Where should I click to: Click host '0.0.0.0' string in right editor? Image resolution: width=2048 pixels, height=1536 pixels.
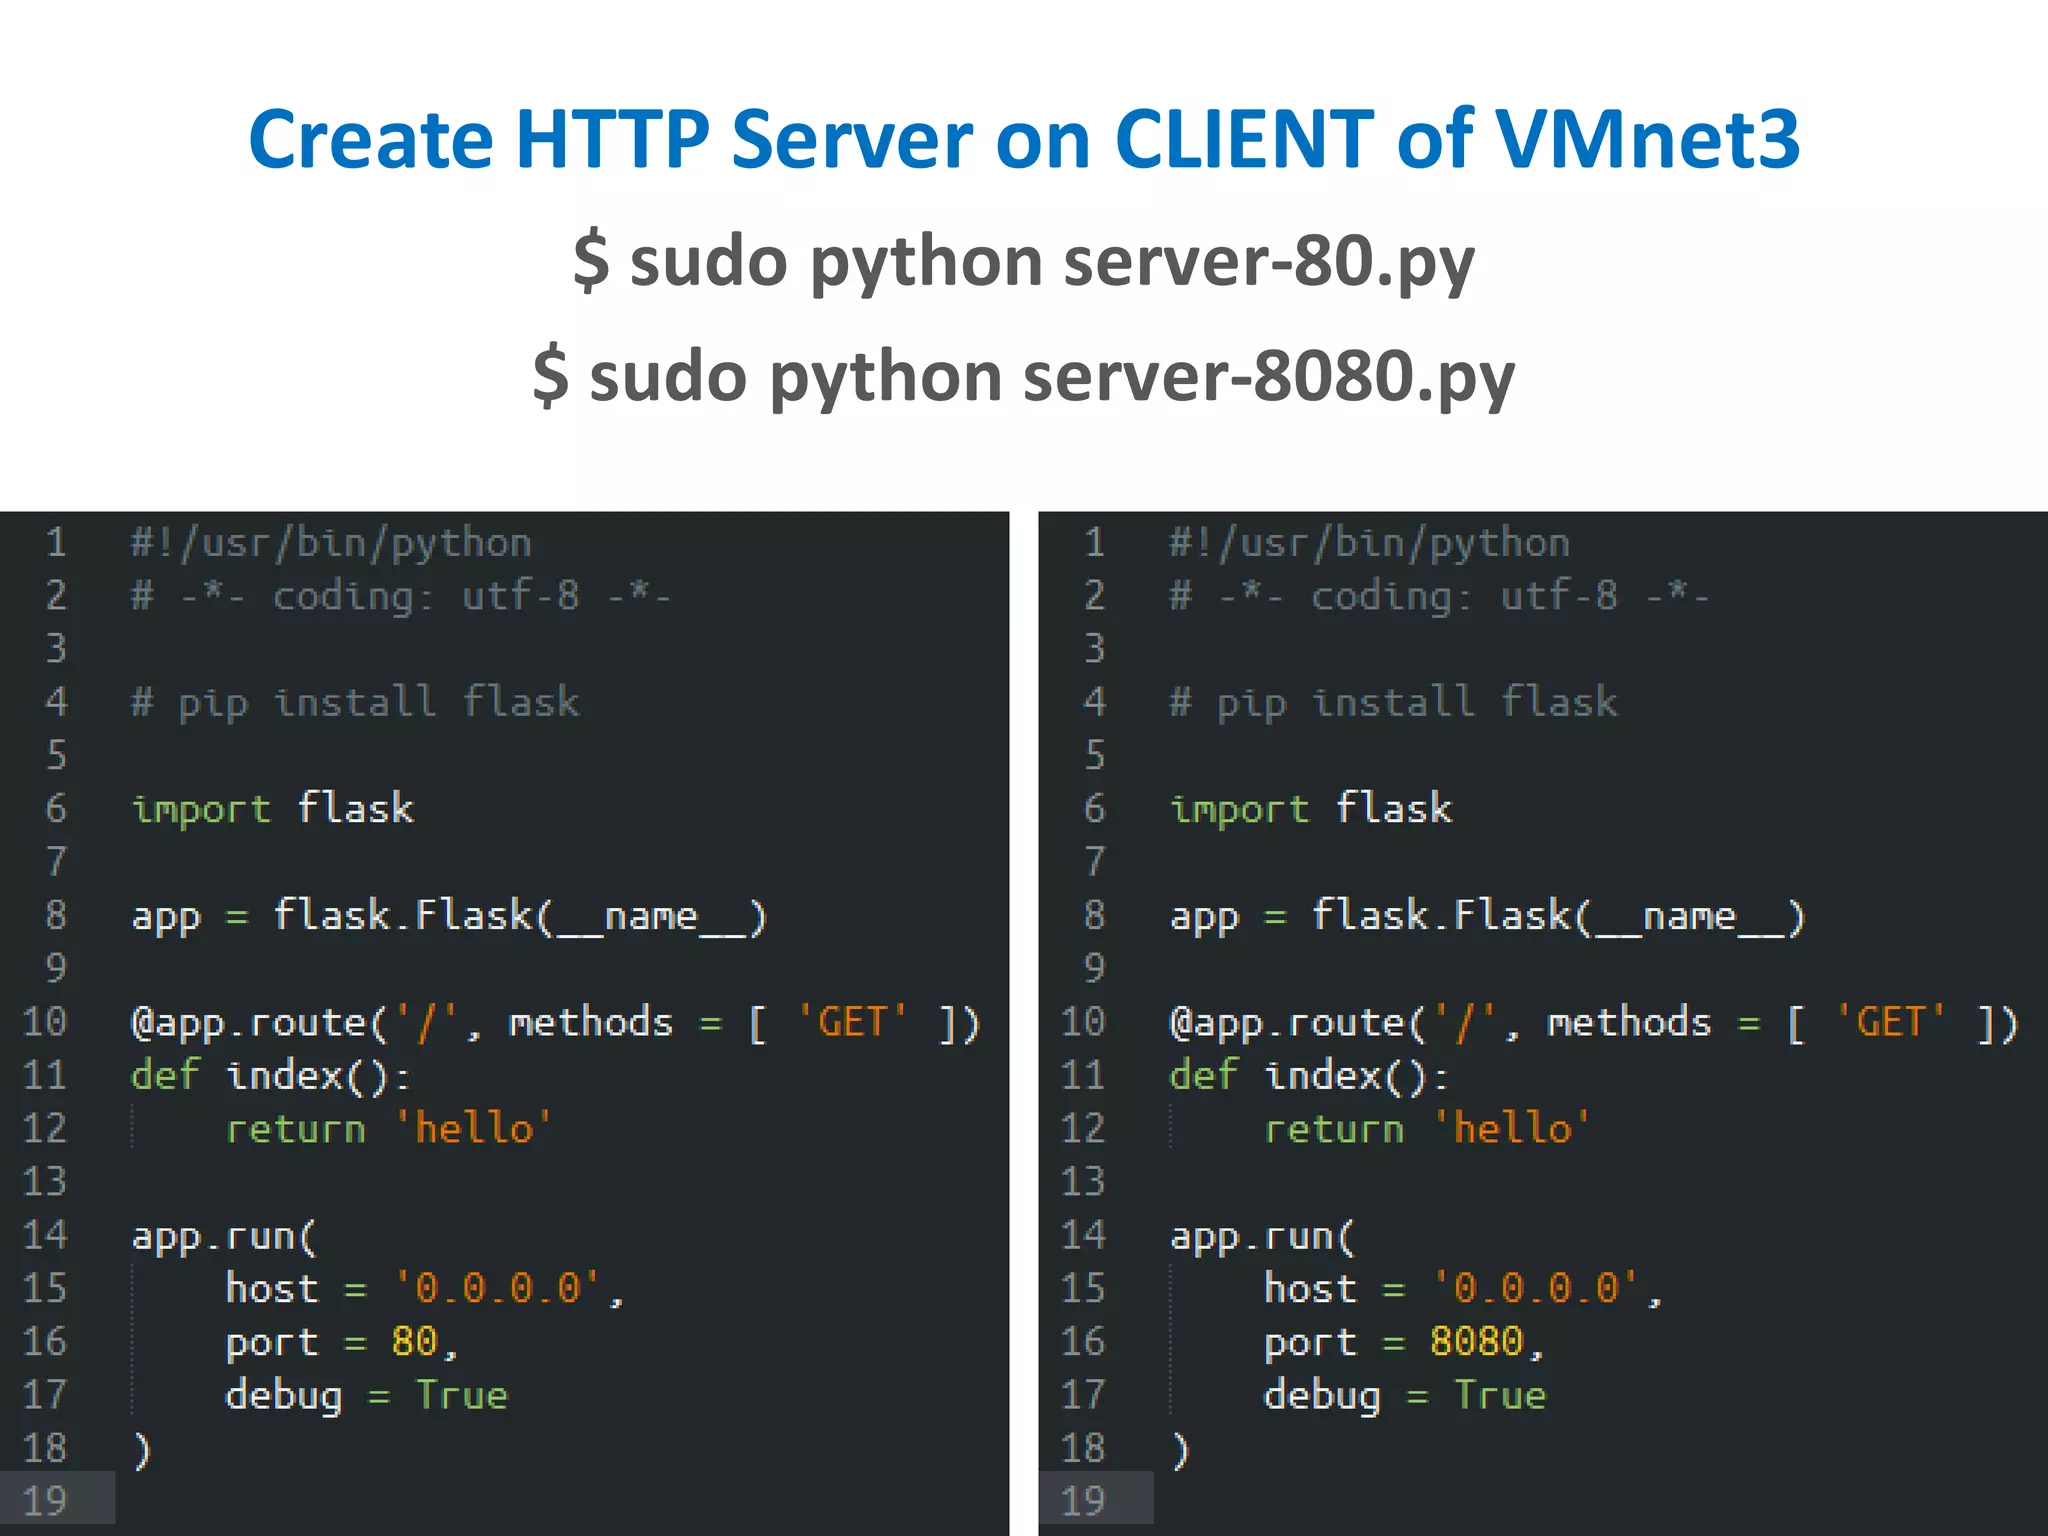[1536, 1288]
